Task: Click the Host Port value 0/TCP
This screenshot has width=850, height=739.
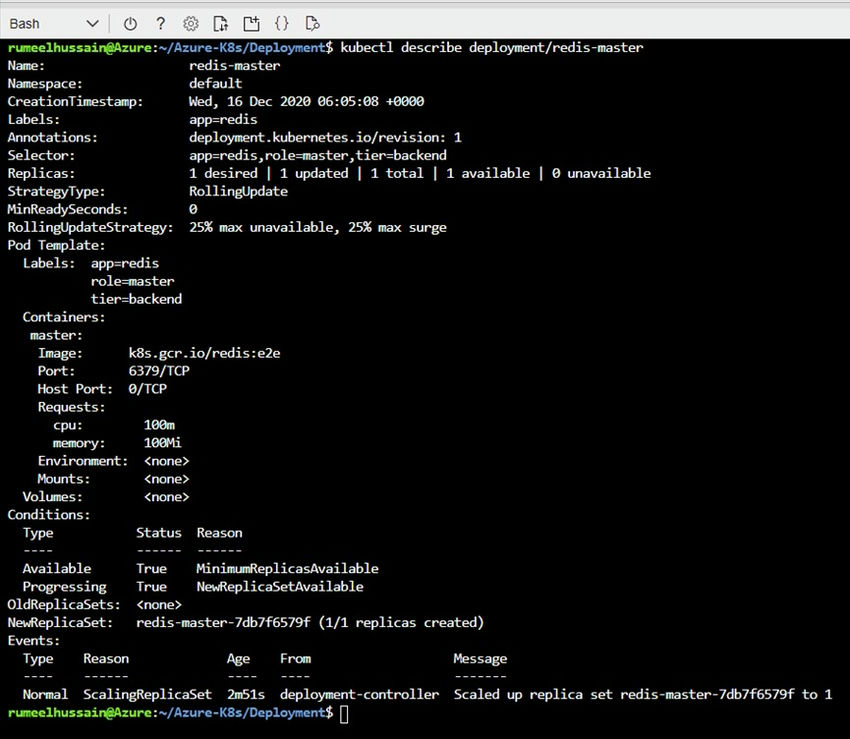Action: [x=147, y=389]
